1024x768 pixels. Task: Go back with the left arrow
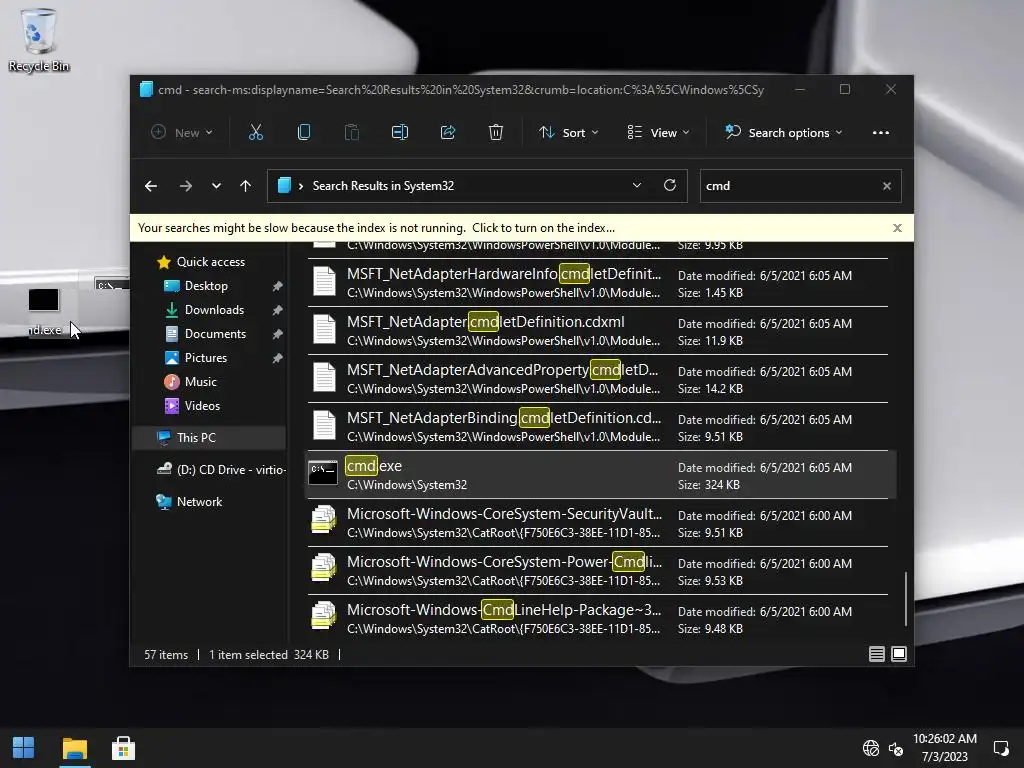point(151,186)
